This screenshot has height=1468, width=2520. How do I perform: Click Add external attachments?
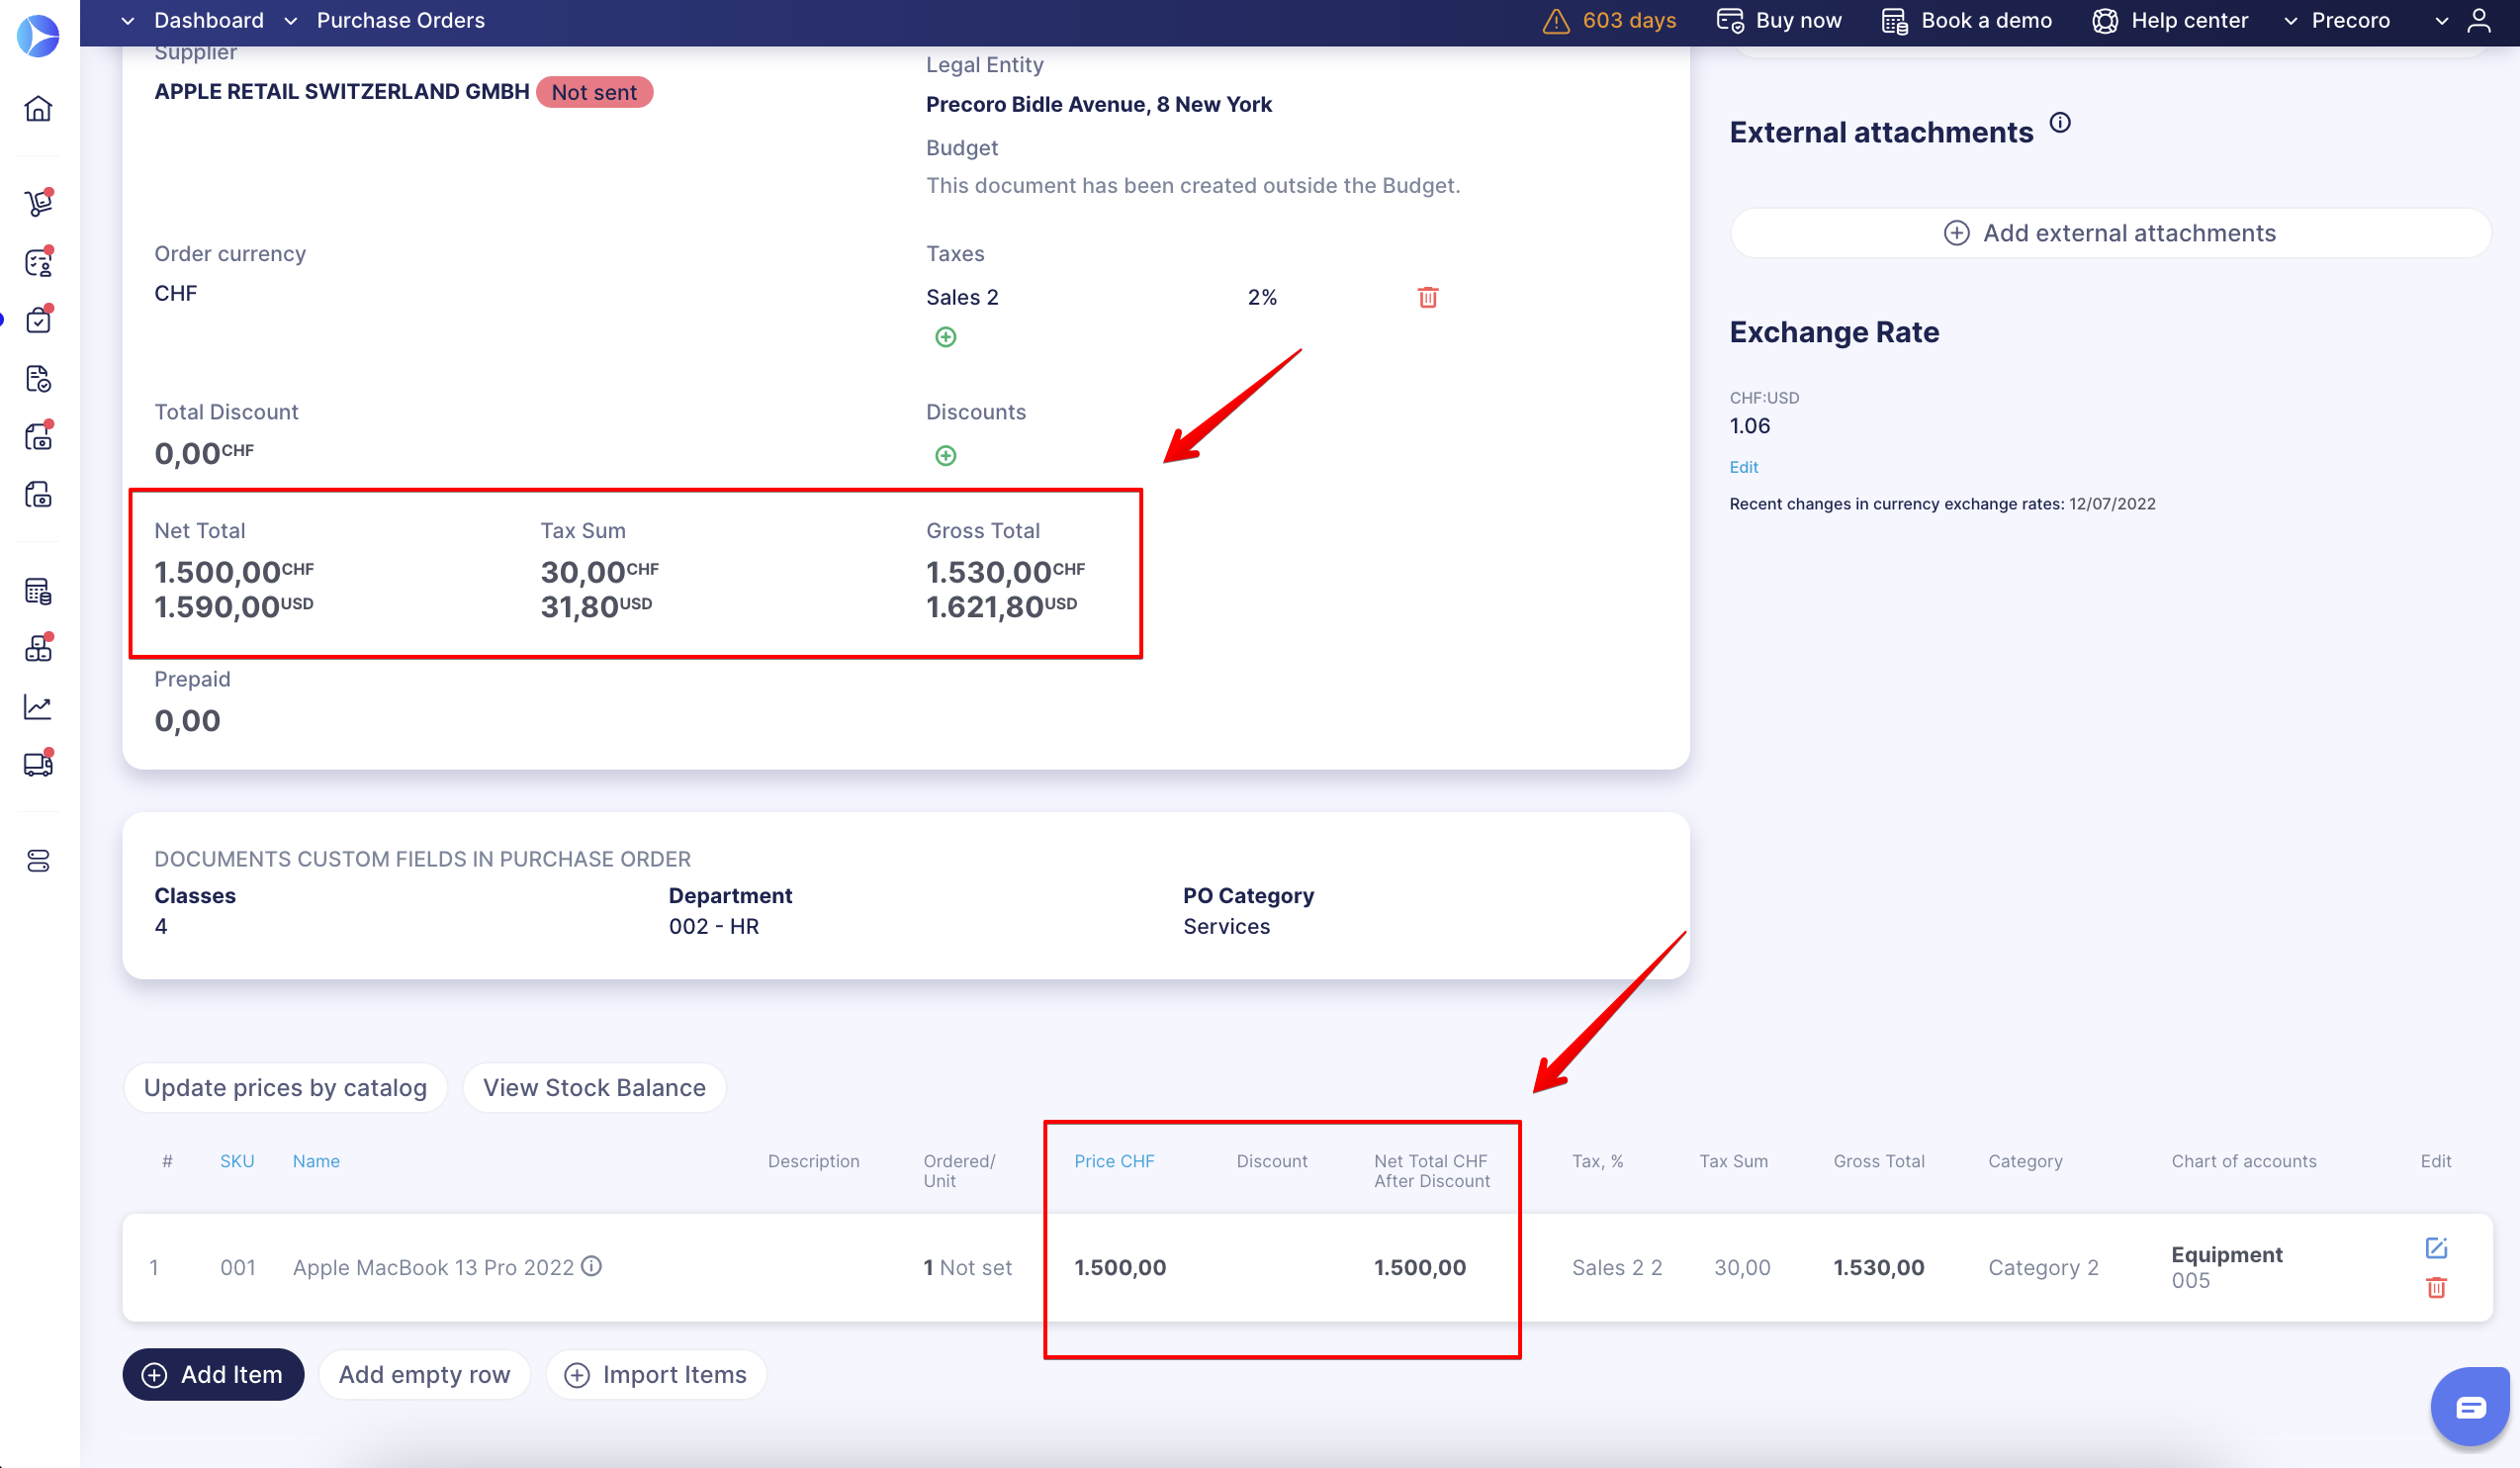pos(2110,233)
